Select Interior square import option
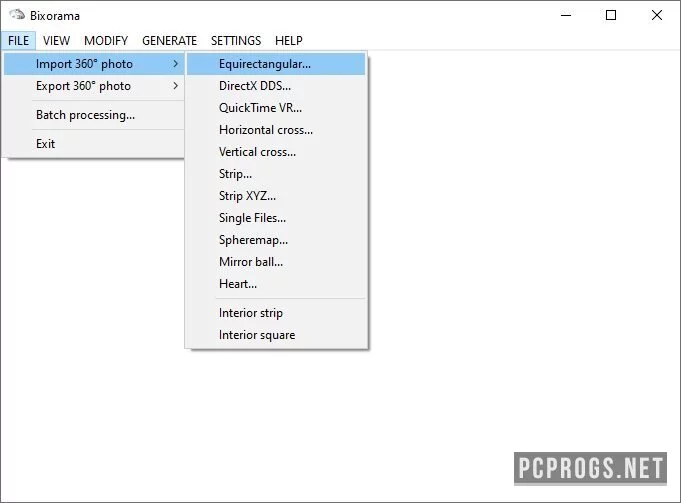The width and height of the screenshot is (681, 503). [276, 335]
